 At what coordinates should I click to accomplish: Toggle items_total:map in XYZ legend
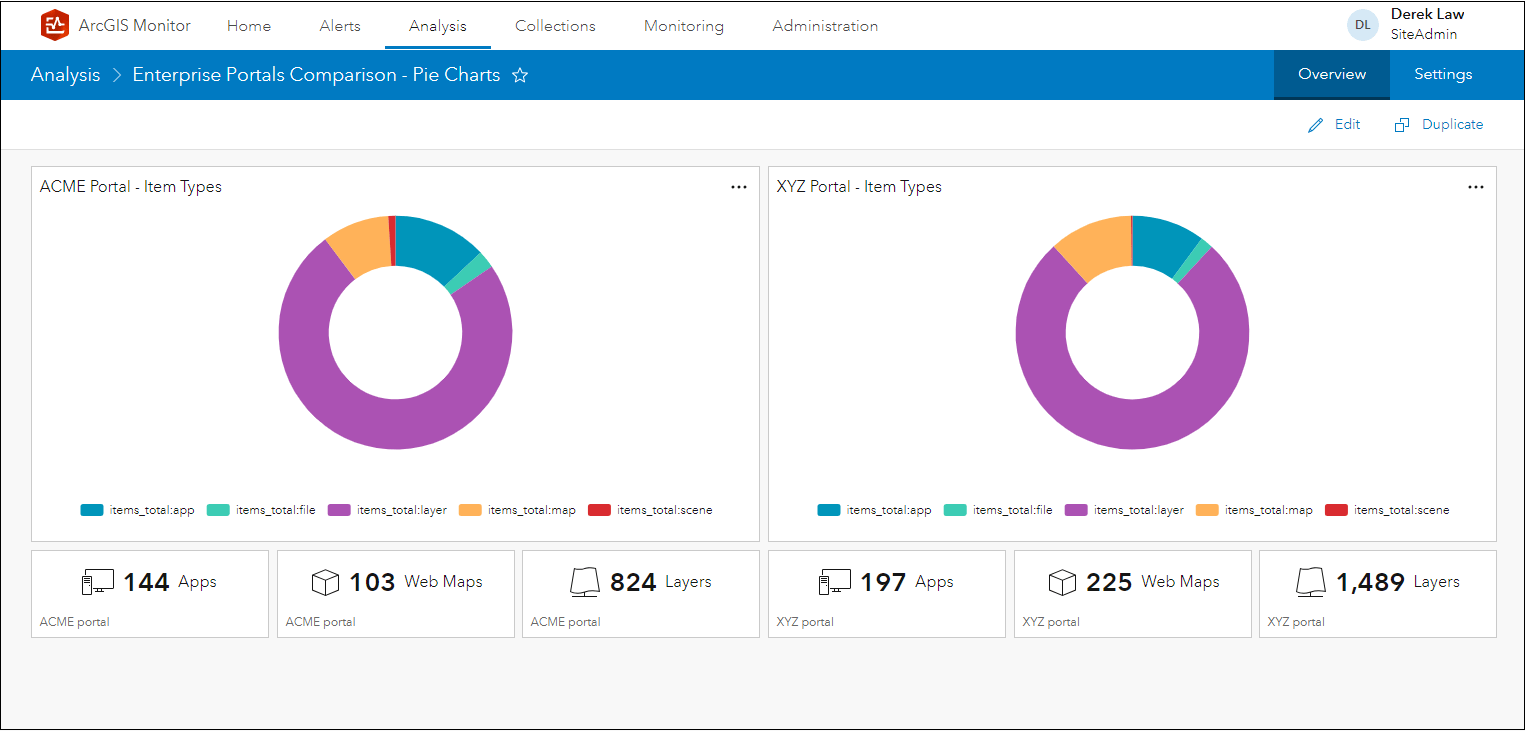[1255, 510]
